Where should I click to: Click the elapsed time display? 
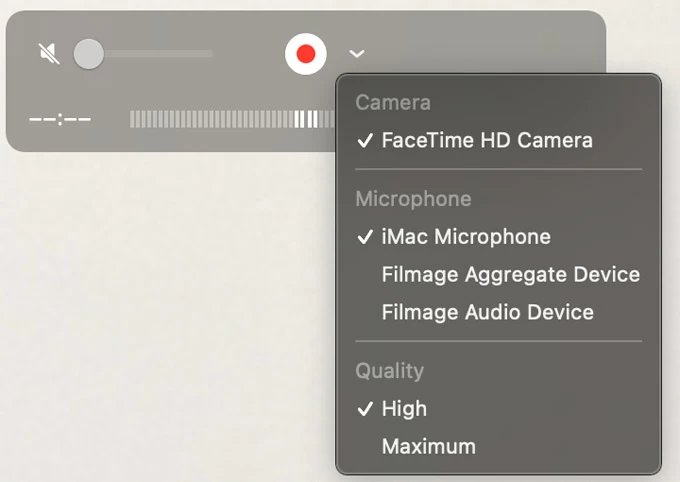pyautogui.click(x=60, y=120)
